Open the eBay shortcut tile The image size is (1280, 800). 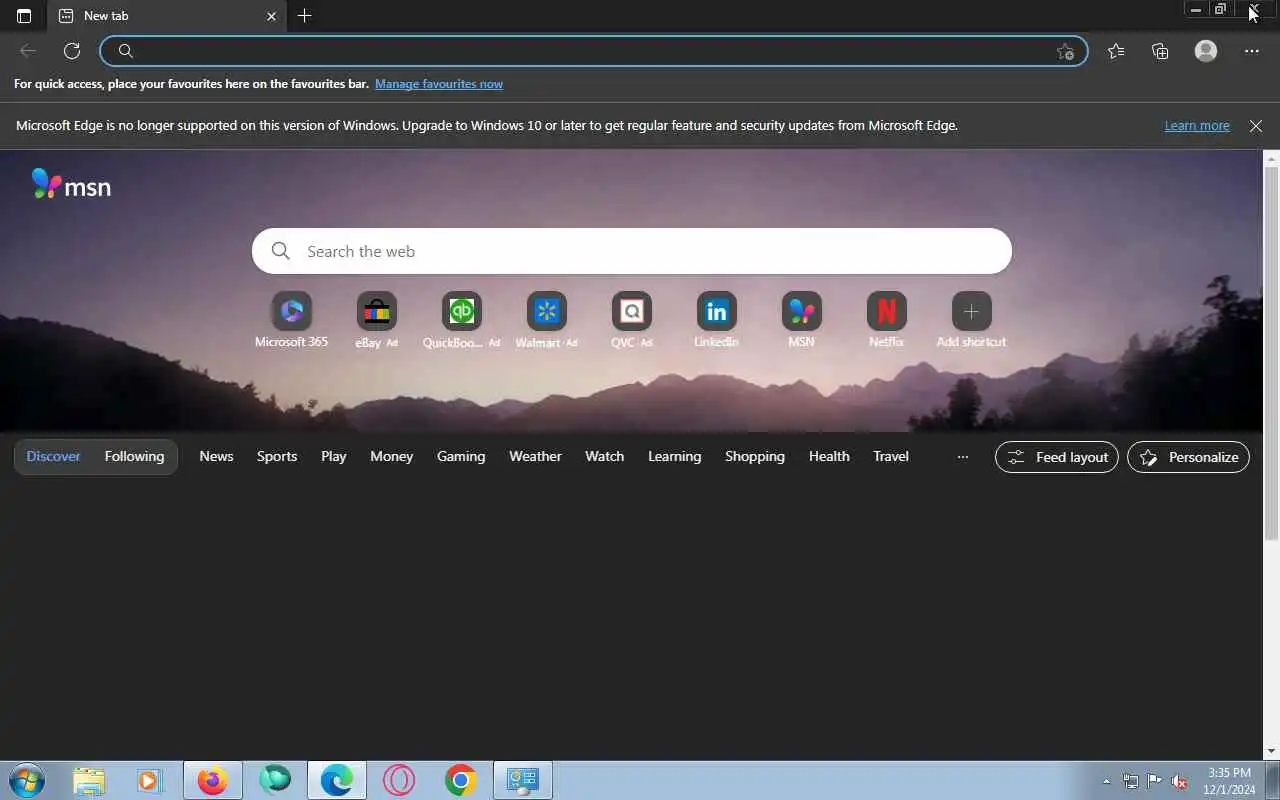point(377,320)
